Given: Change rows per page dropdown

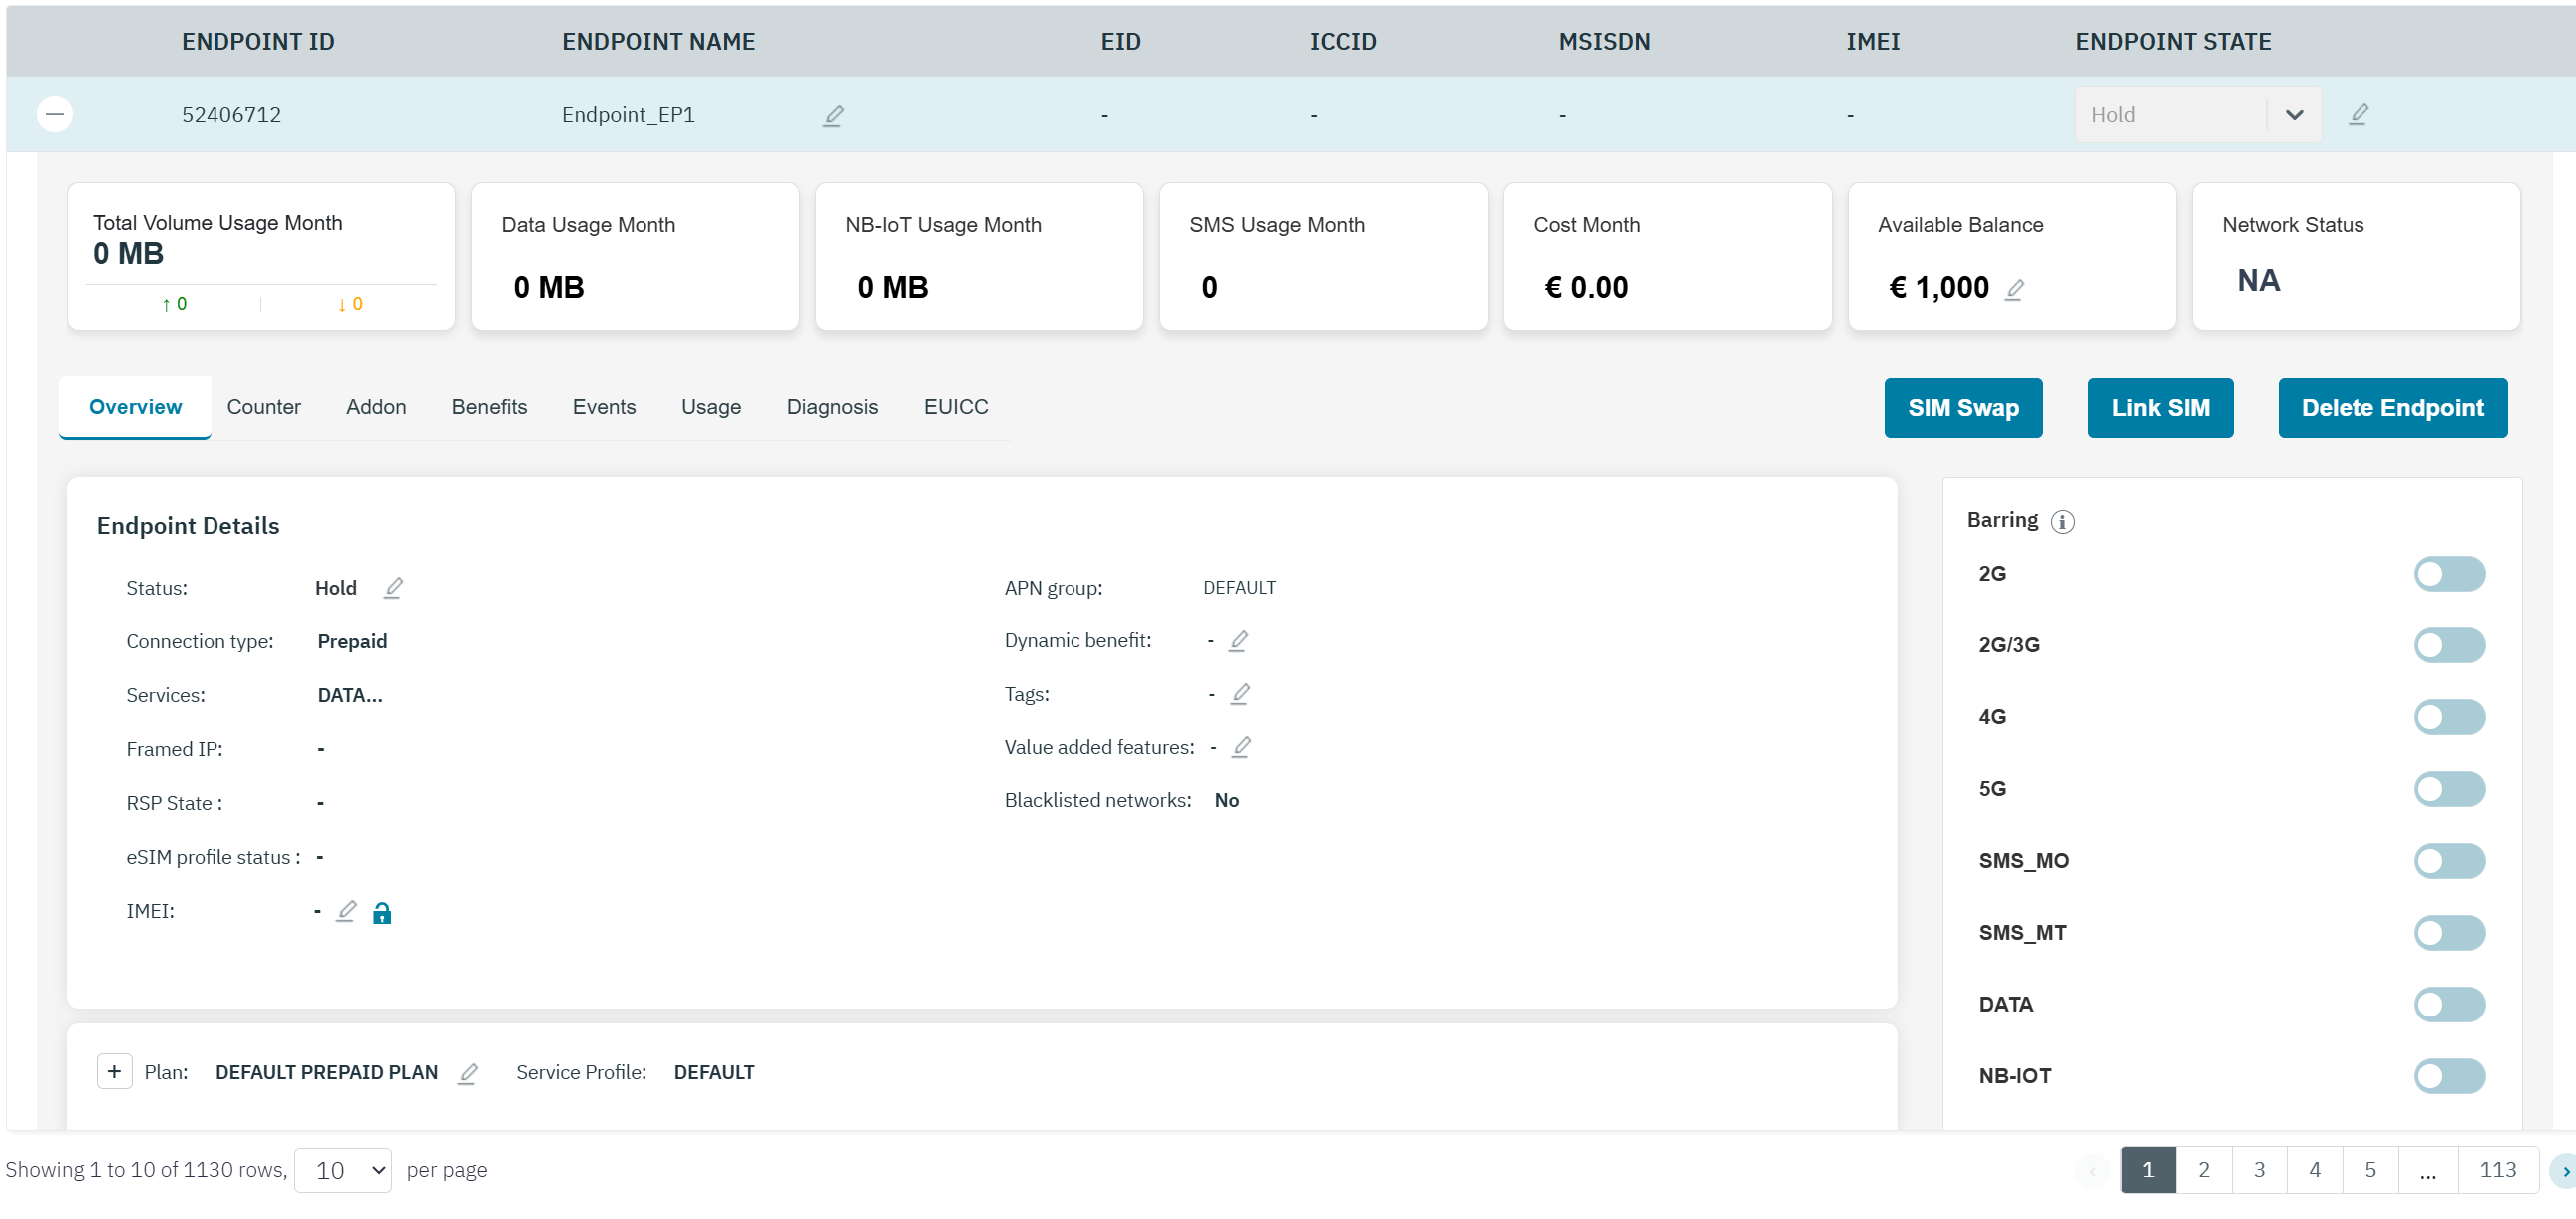Looking at the screenshot, I should (343, 1170).
